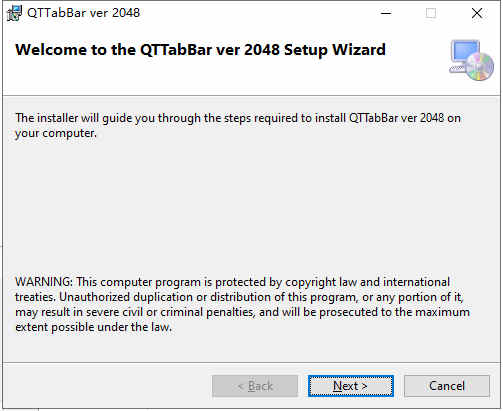The width and height of the screenshot is (503, 411).
Task: Click 'extent possible under the law.' line
Action: tap(94, 327)
